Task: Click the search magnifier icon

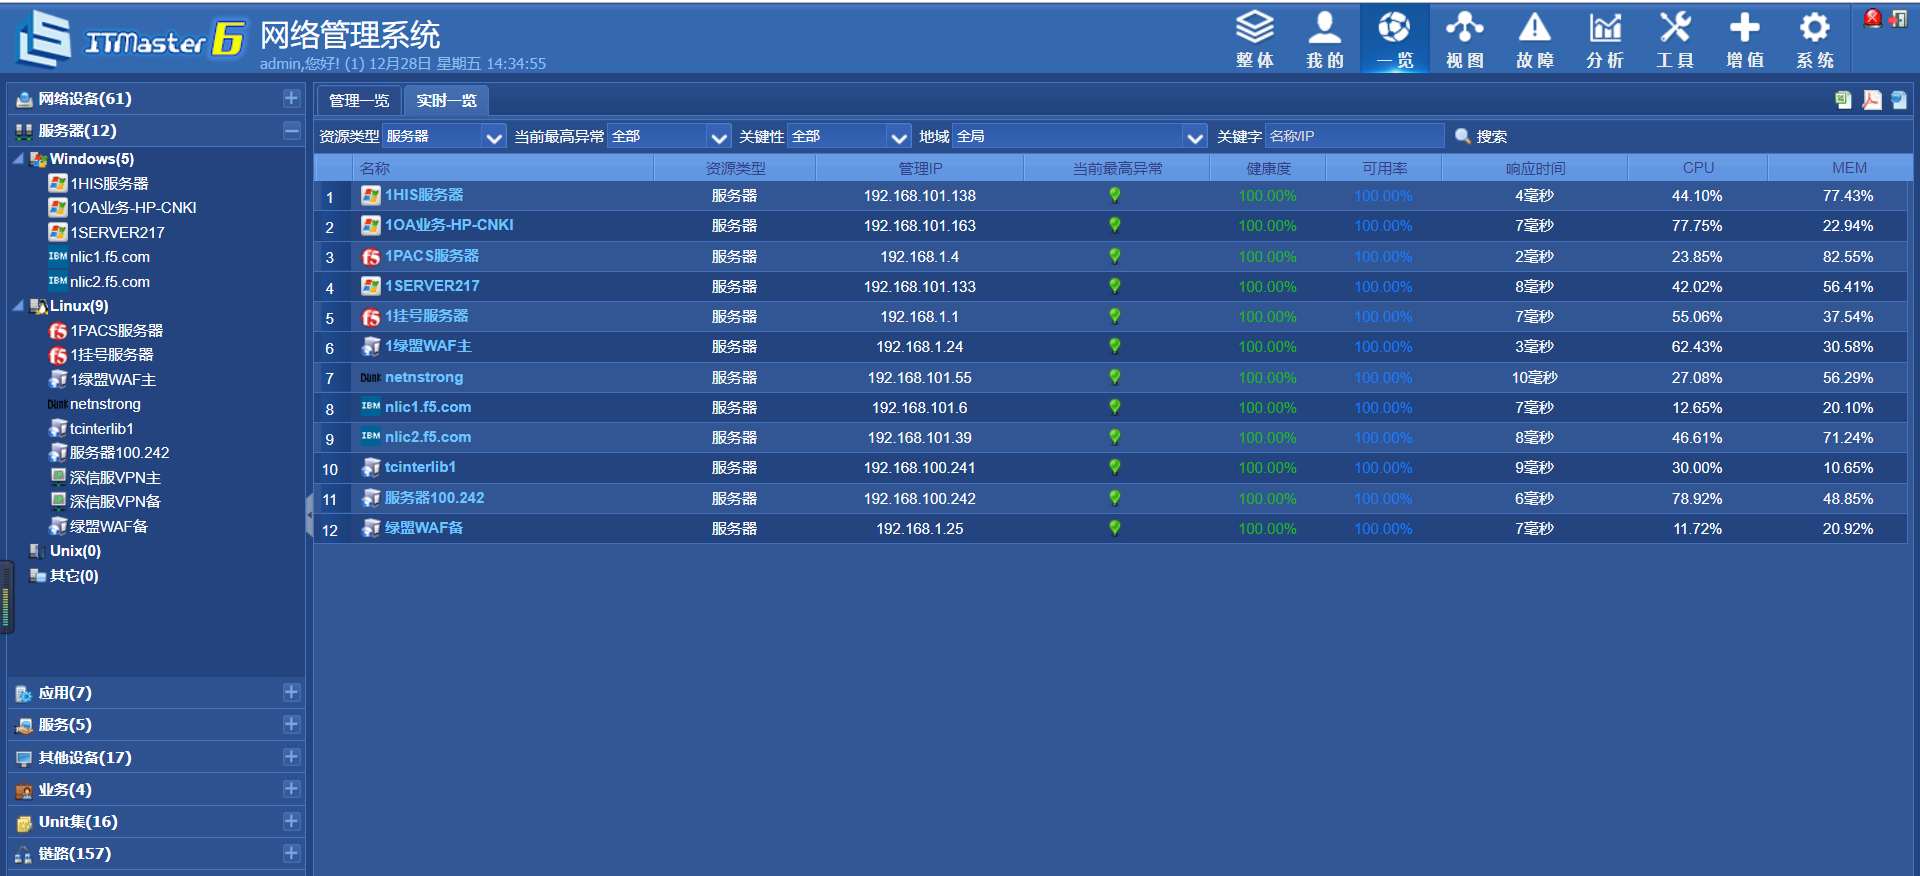Action: [1462, 136]
